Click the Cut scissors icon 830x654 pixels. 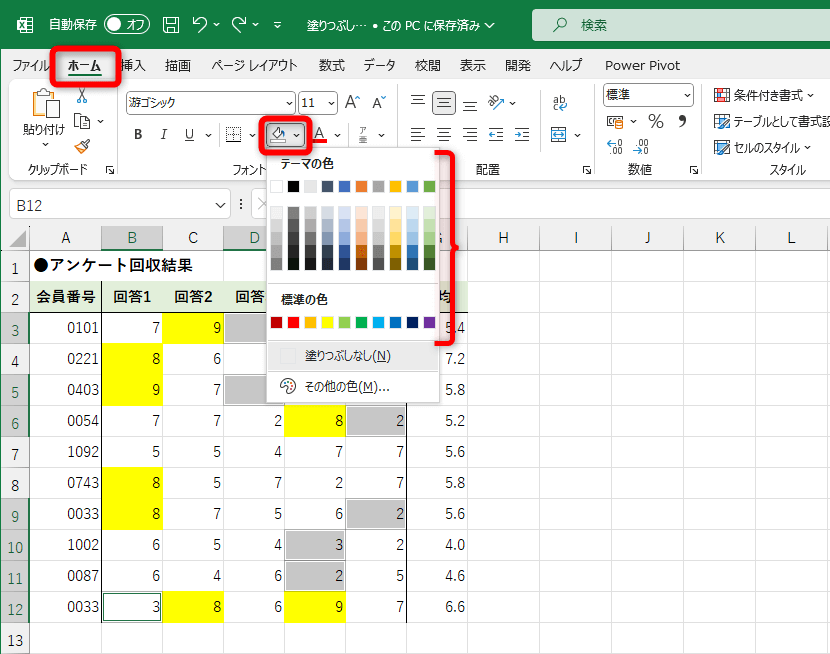tap(82, 97)
